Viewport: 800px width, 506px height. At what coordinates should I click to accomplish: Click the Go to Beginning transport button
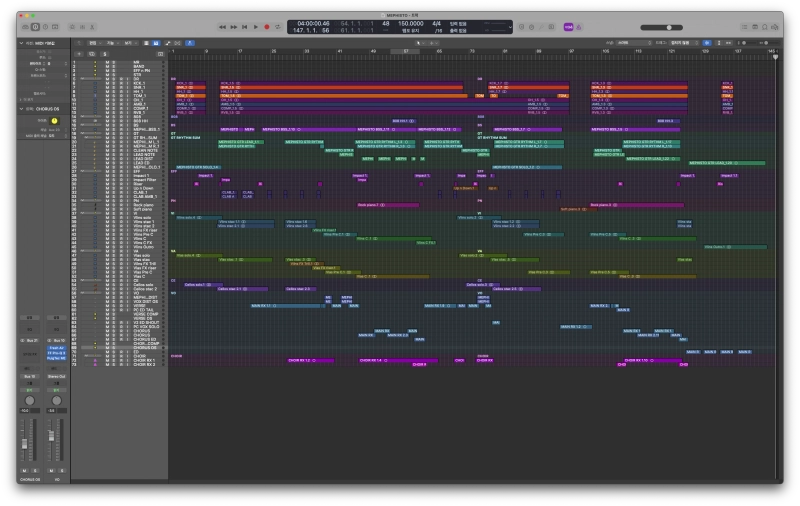coord(245,26)
